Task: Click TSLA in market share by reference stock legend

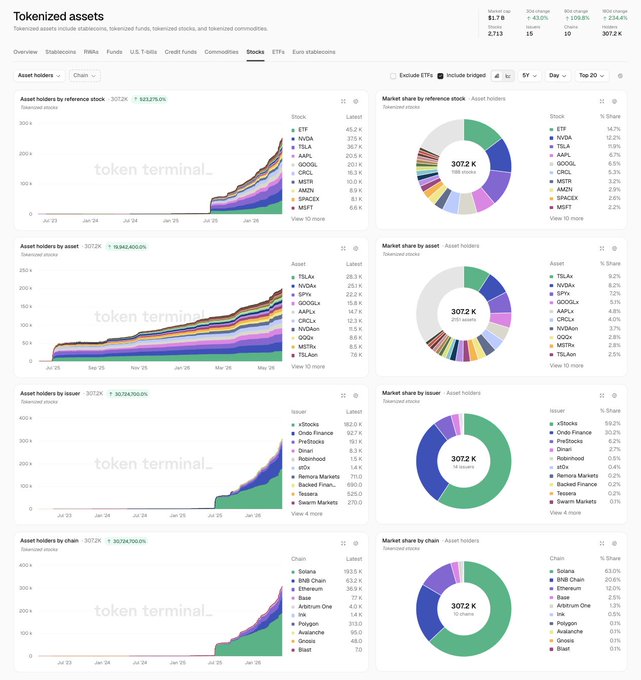Action: pyautogui.click(x=563, y=147)
